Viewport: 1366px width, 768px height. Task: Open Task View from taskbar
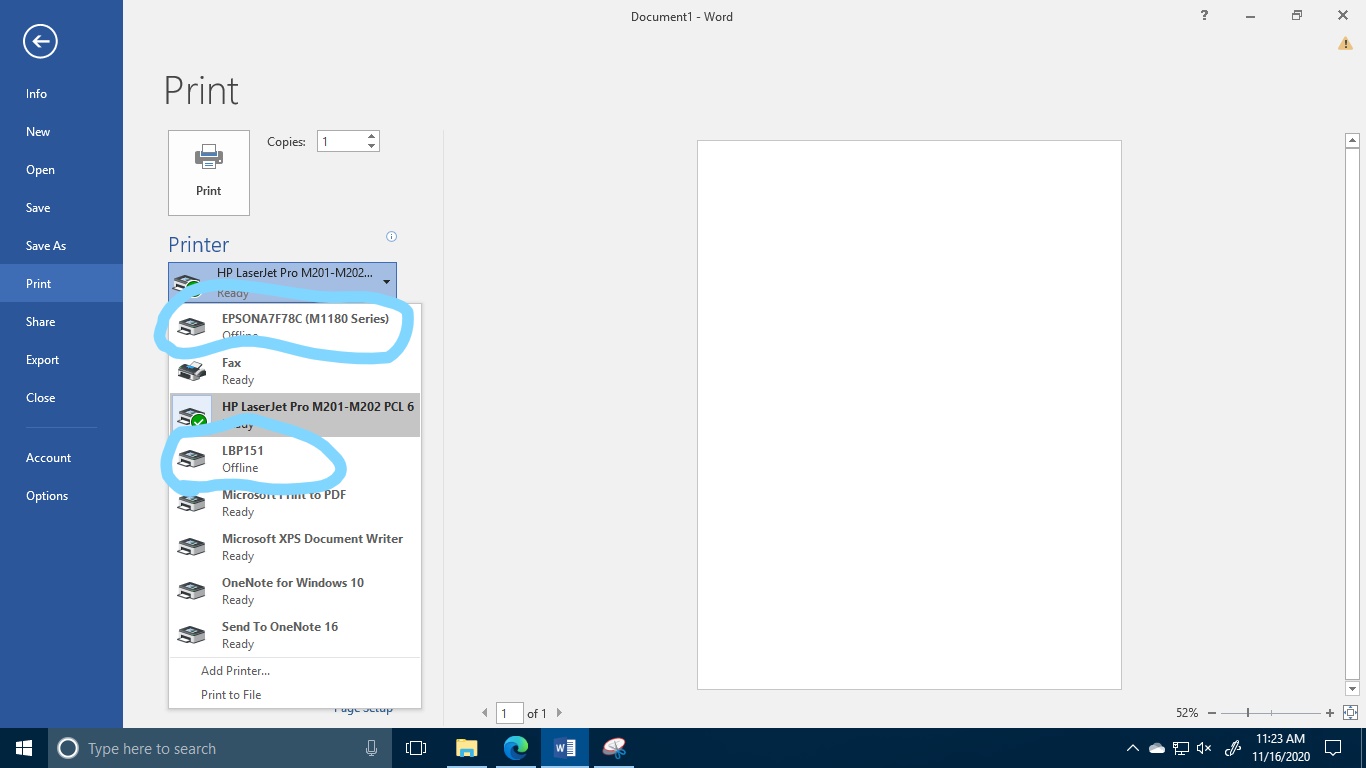coord(416,748)
